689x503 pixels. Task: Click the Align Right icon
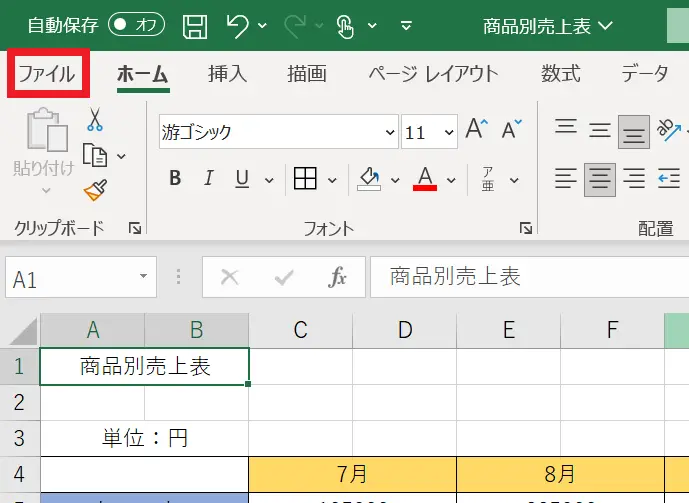[x=634, y=179]
